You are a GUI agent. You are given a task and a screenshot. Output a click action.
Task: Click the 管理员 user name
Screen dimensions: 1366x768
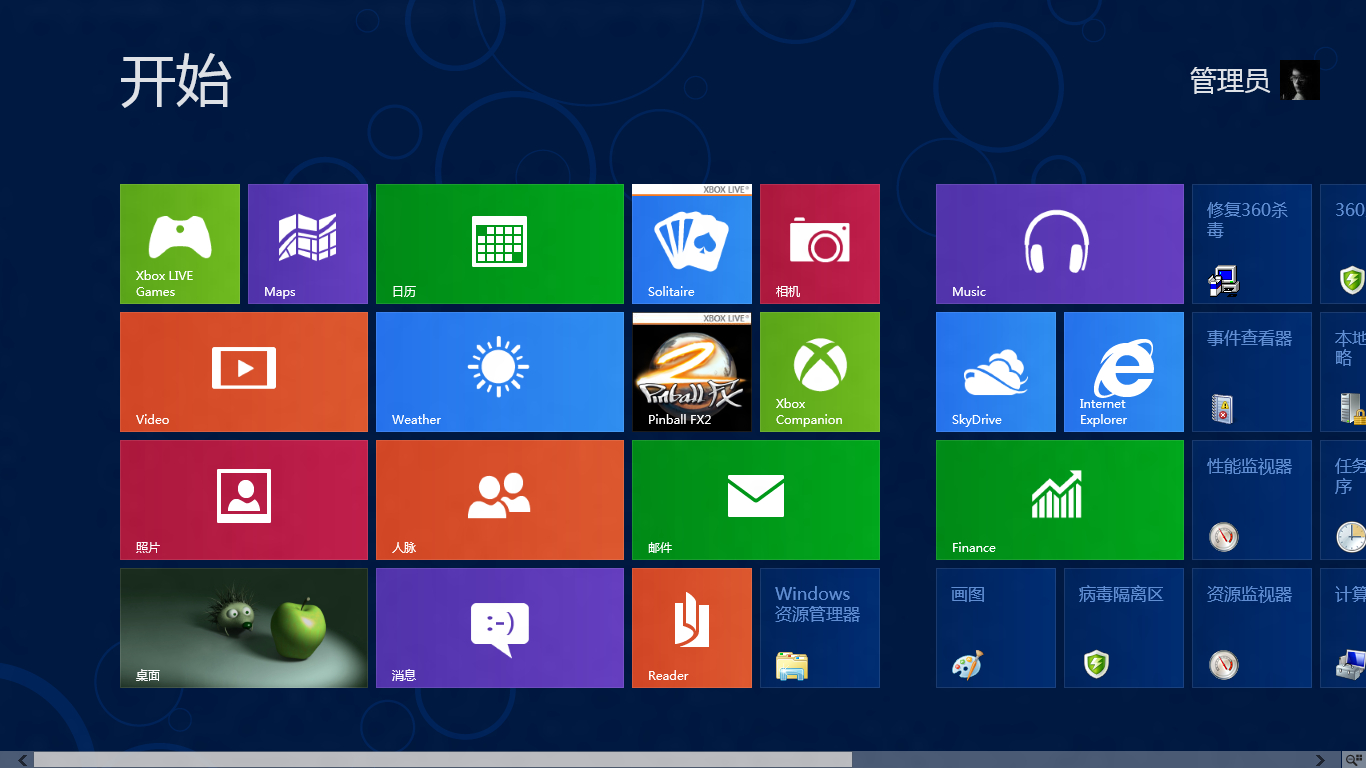point(1230,81)
